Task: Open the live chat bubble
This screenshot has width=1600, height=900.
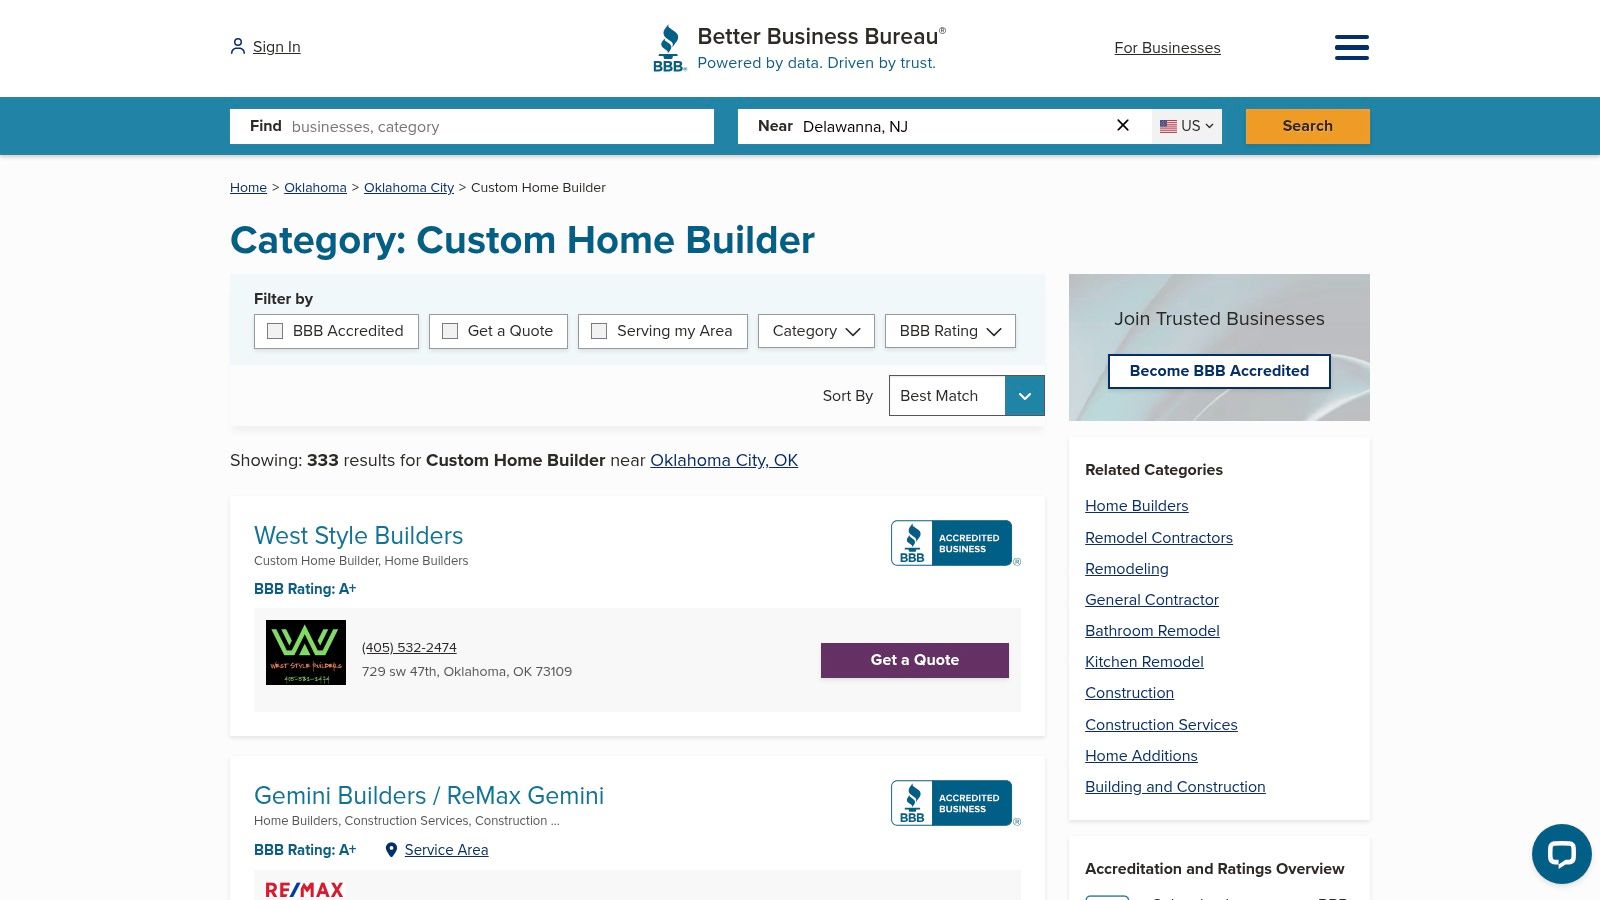Action: pyautogui.click(x=1561, y=854)
